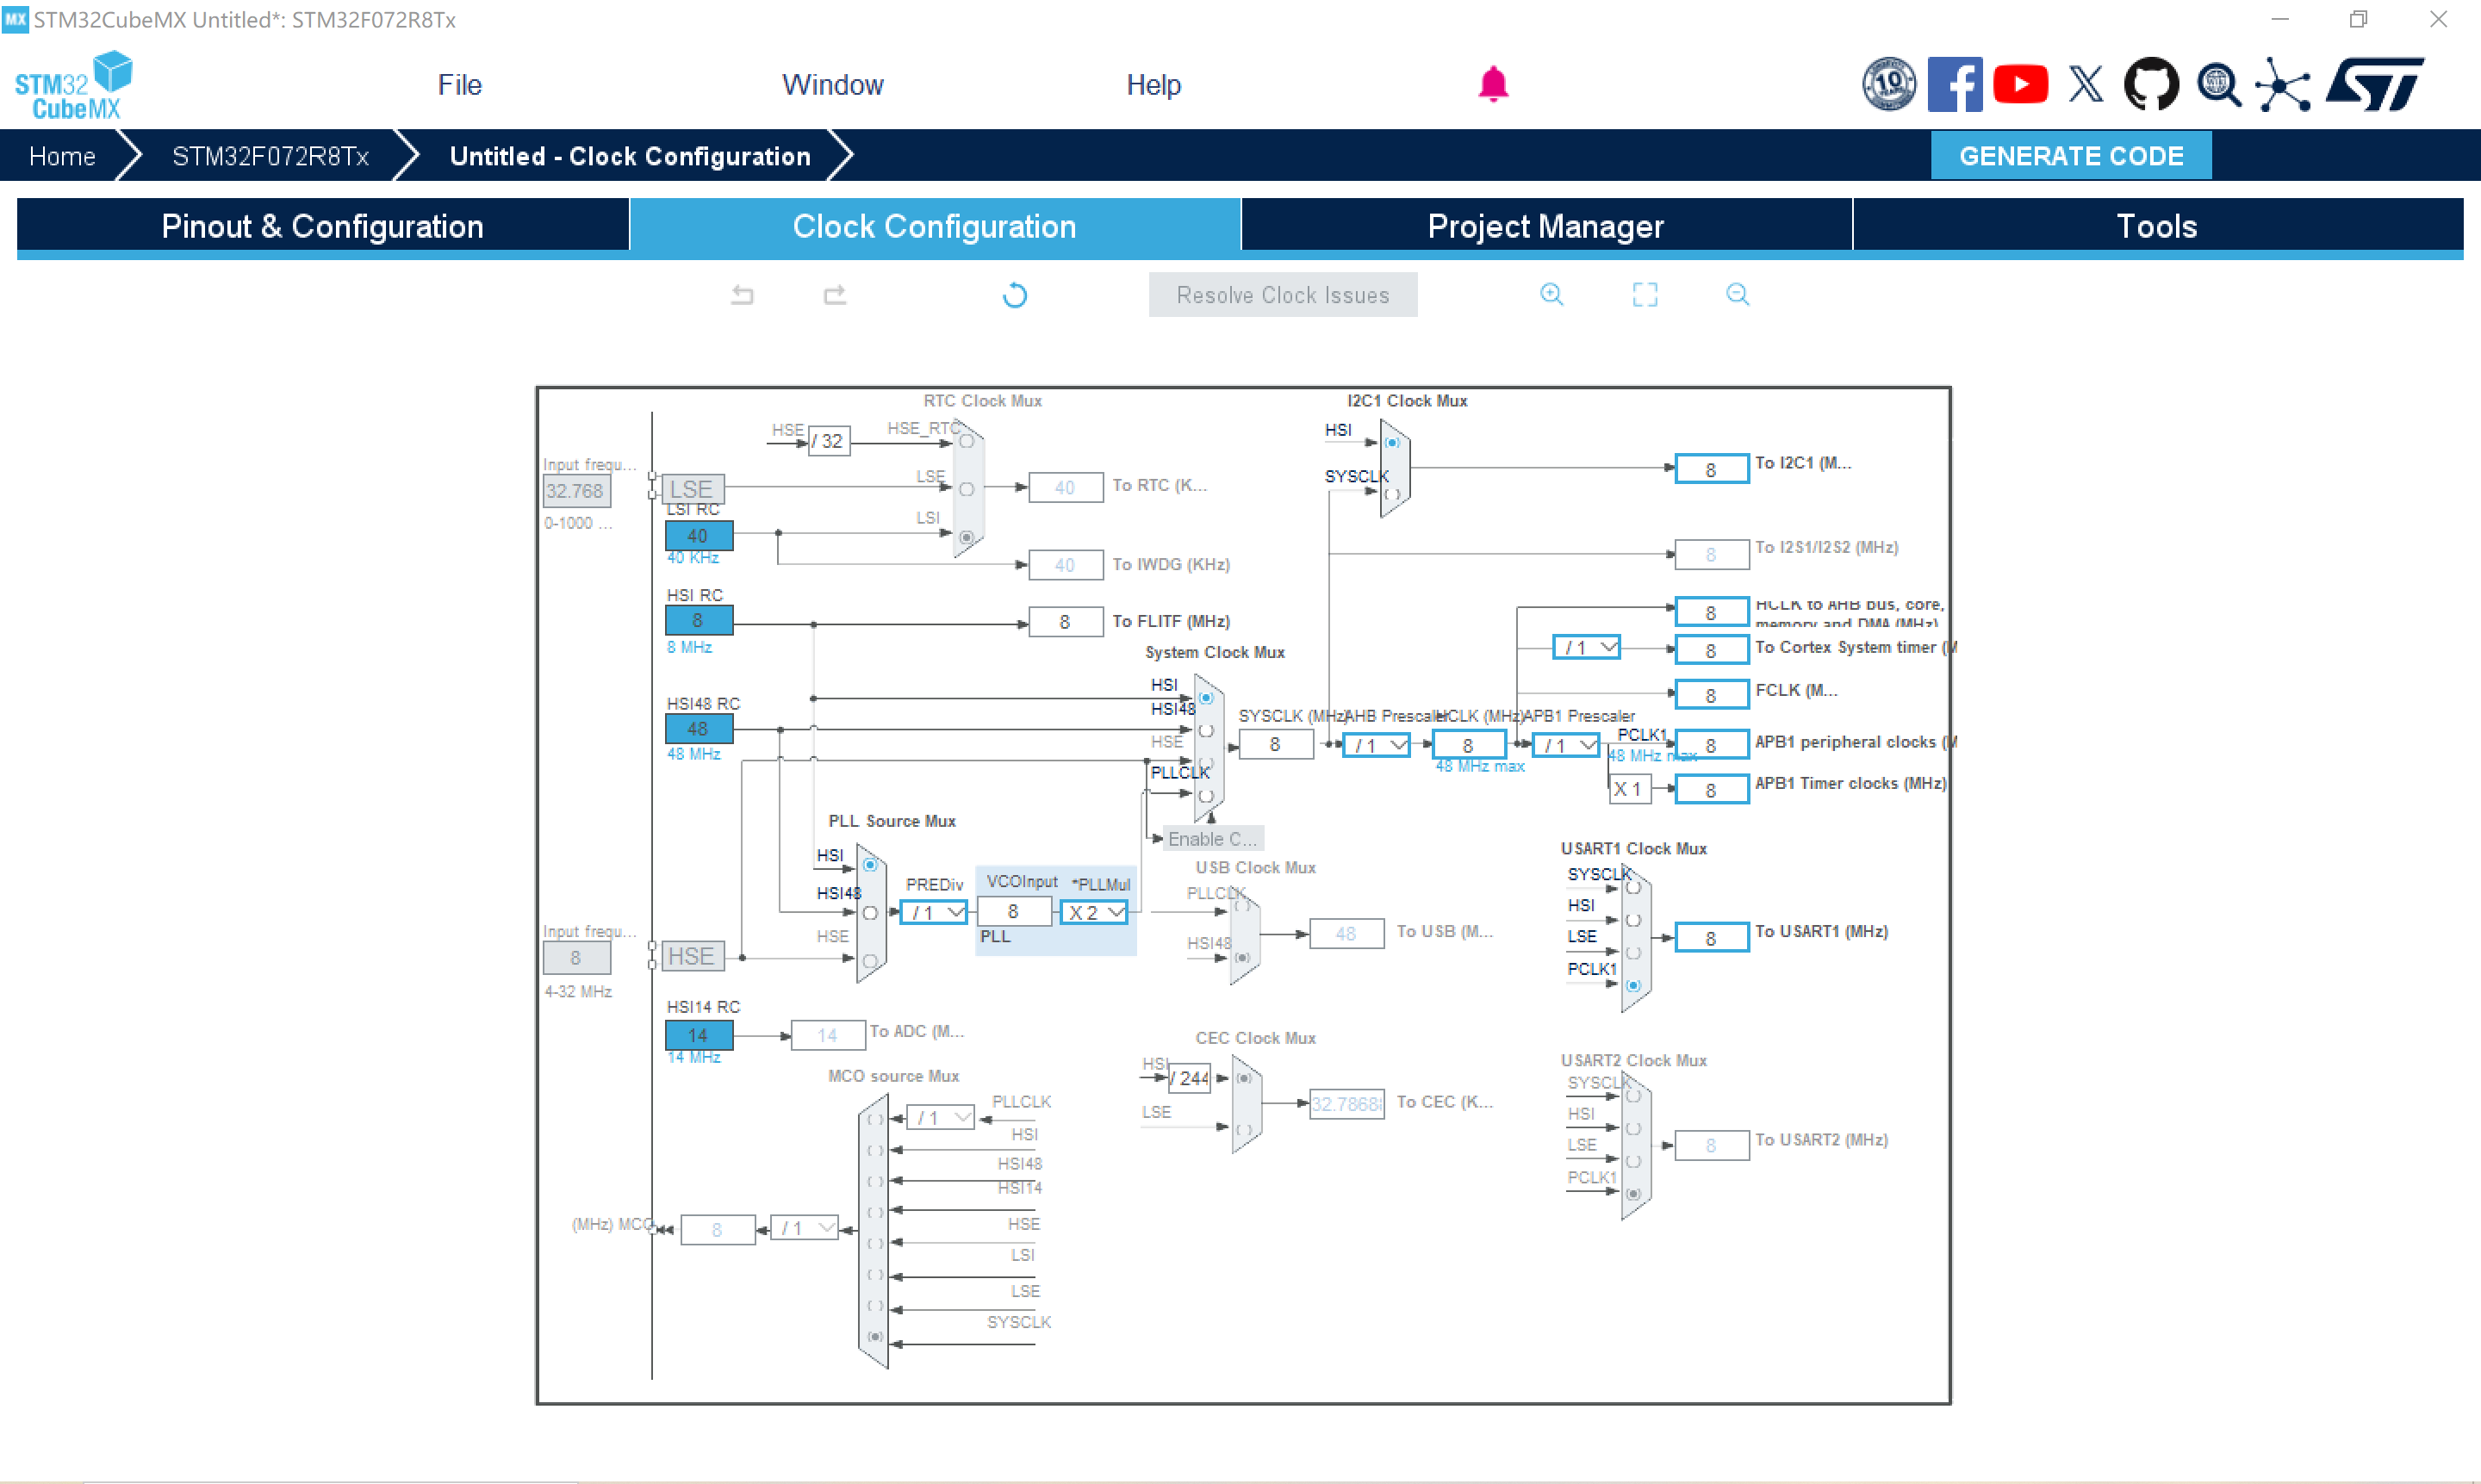Screen dimensions: 2481x1484
Task: Select HSE in PLL Source Mux
Action: click(x=870, y=961)
